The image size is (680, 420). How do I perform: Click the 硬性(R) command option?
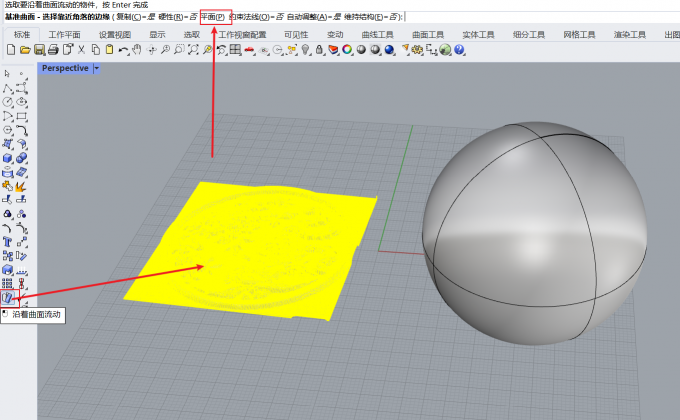pyautogui.click(x=170, y=17)
